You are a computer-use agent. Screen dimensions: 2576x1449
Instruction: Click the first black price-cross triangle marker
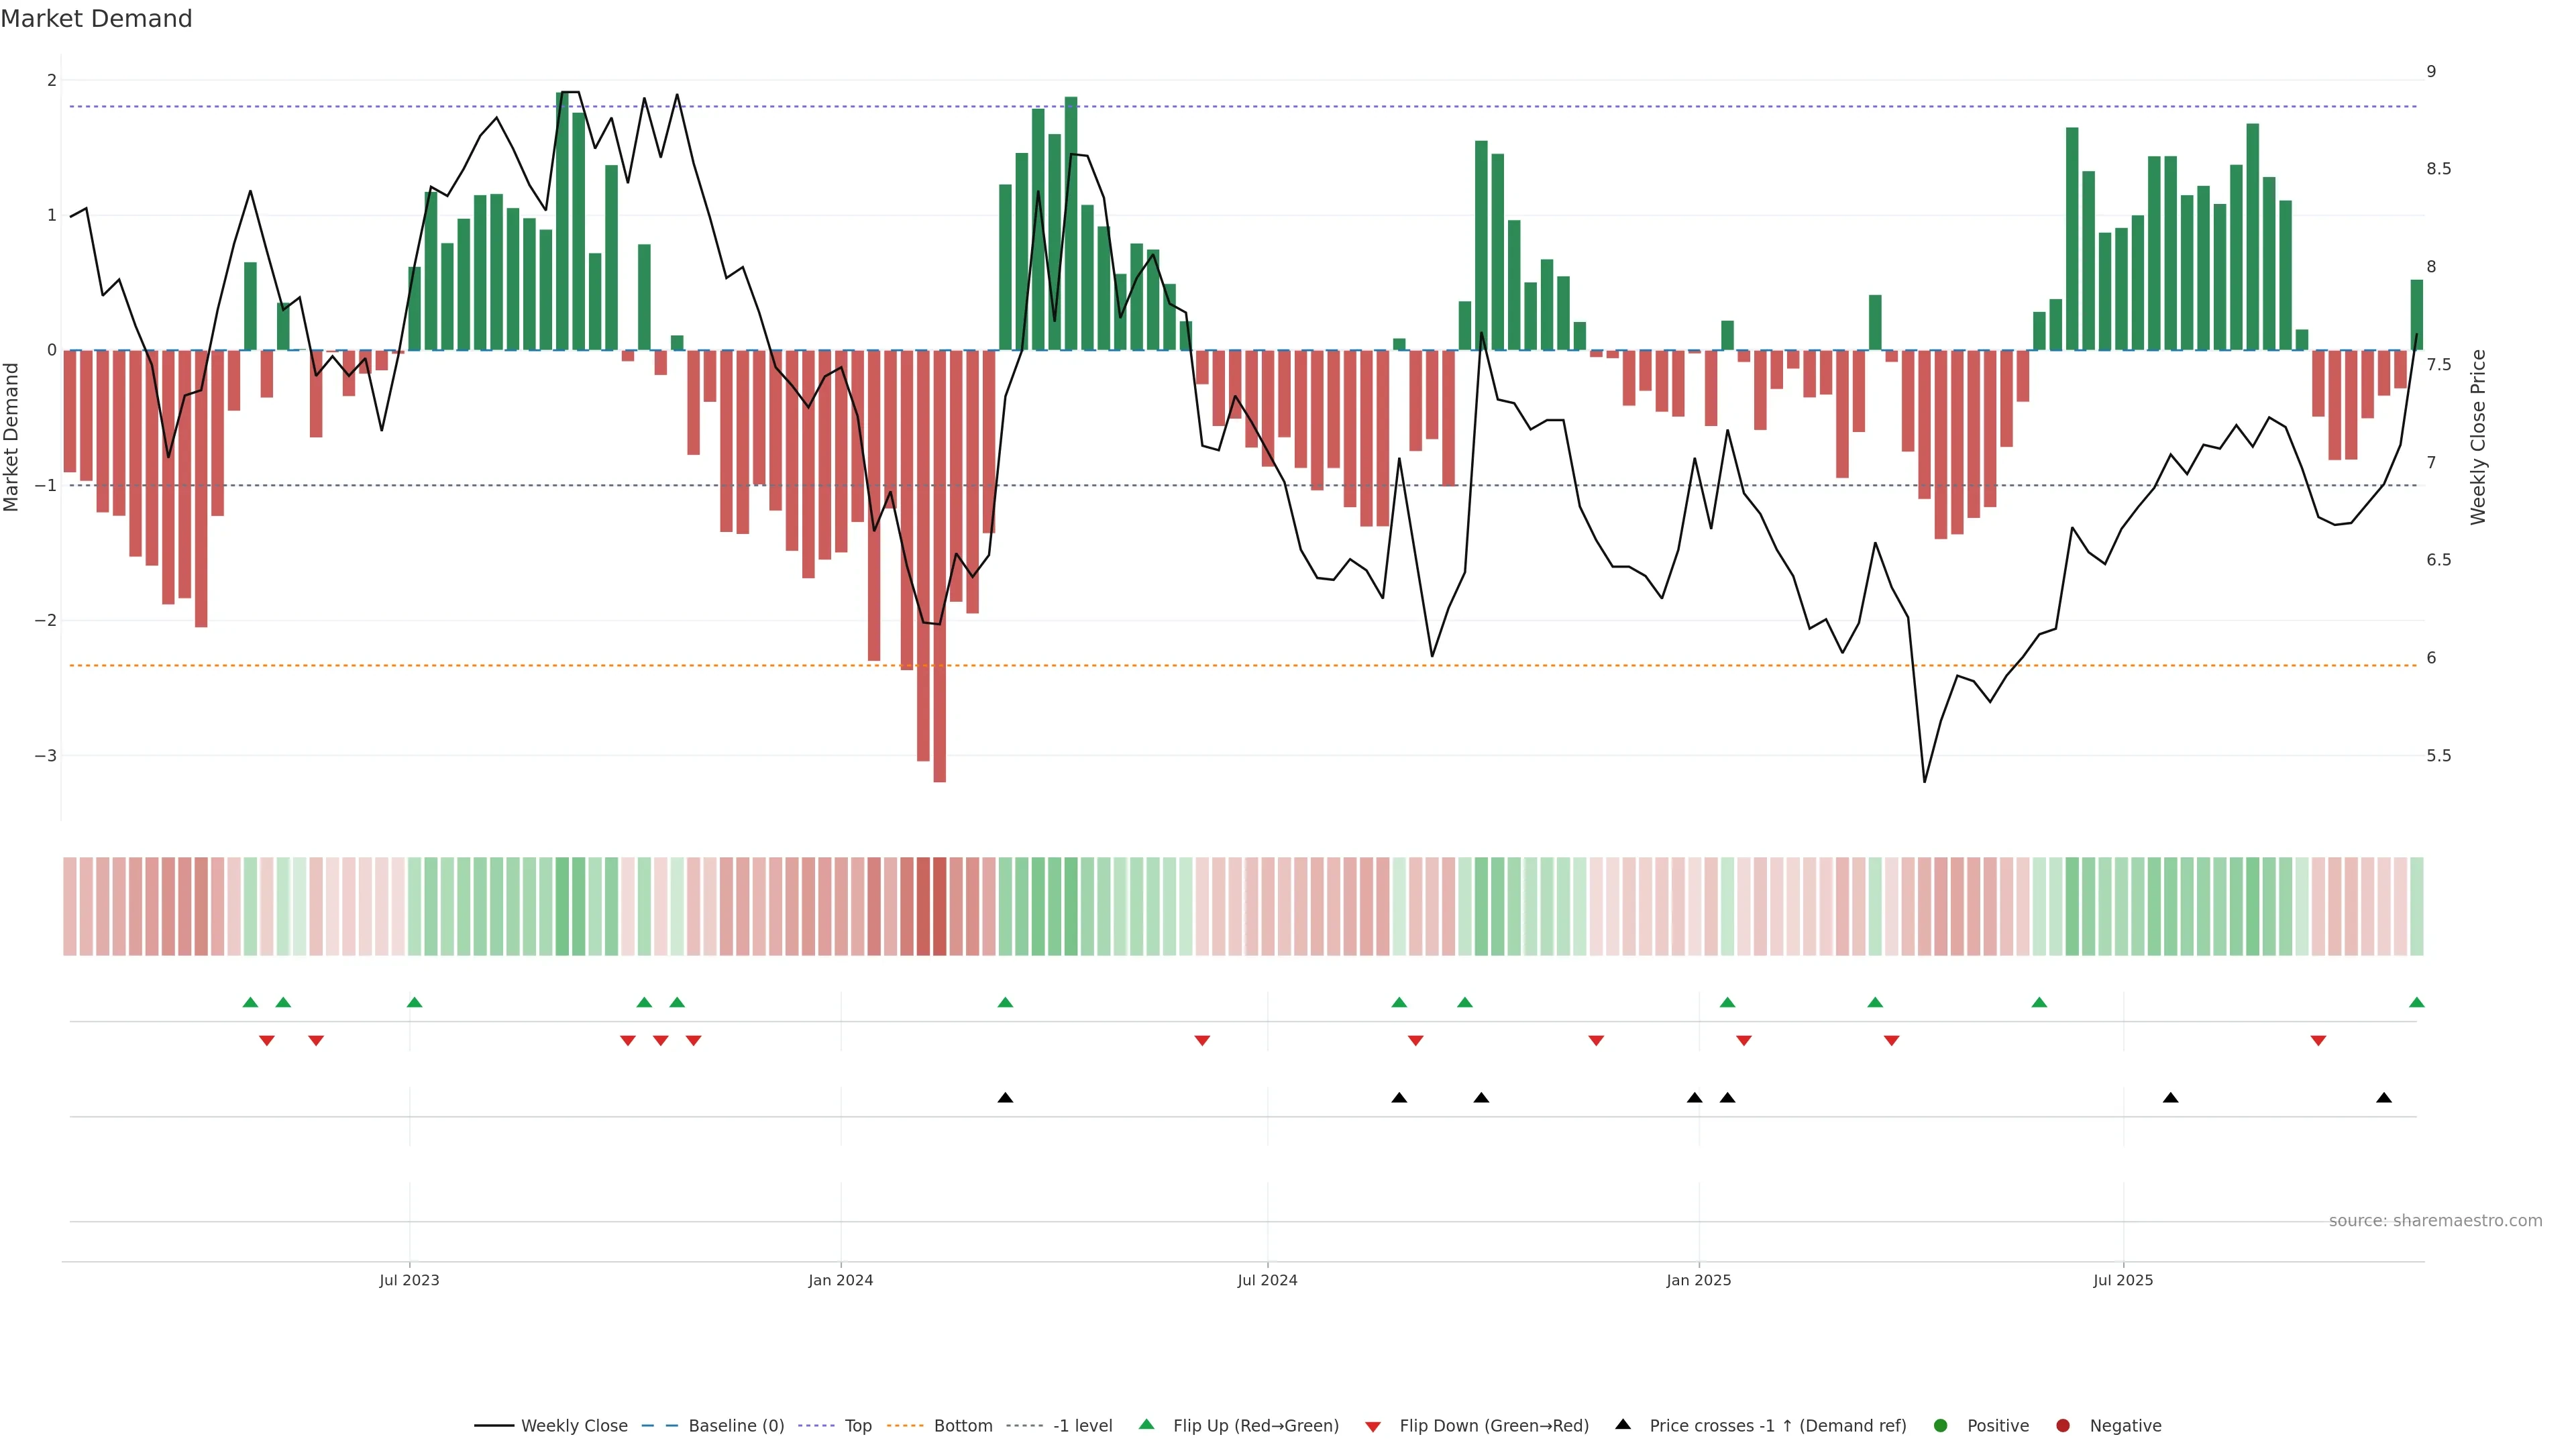(x=1005, y=1098)
